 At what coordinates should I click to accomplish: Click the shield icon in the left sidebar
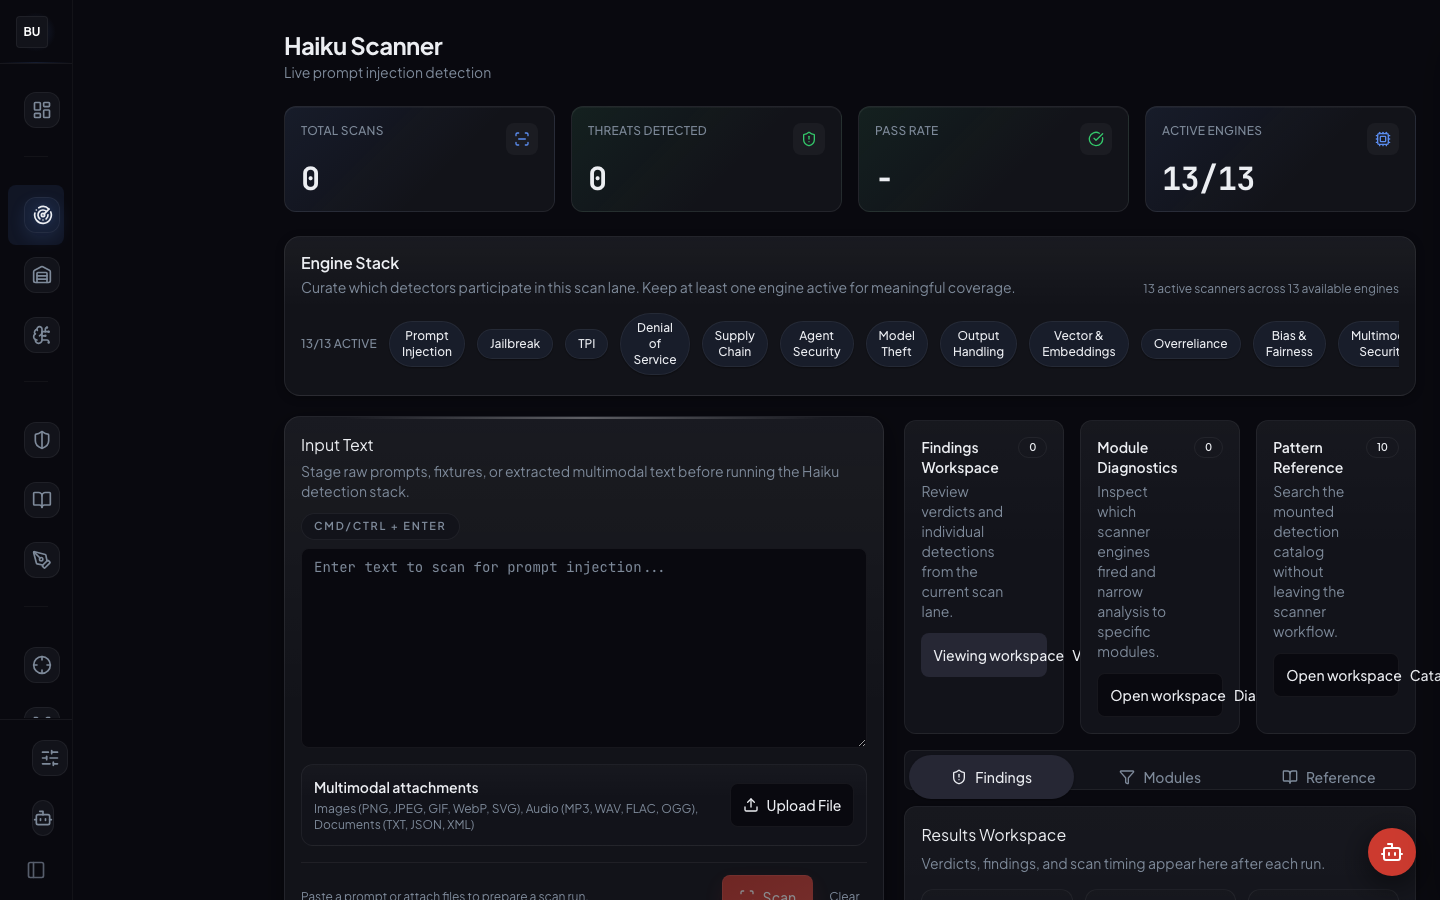pyautogui.click(x=41, y=440)
